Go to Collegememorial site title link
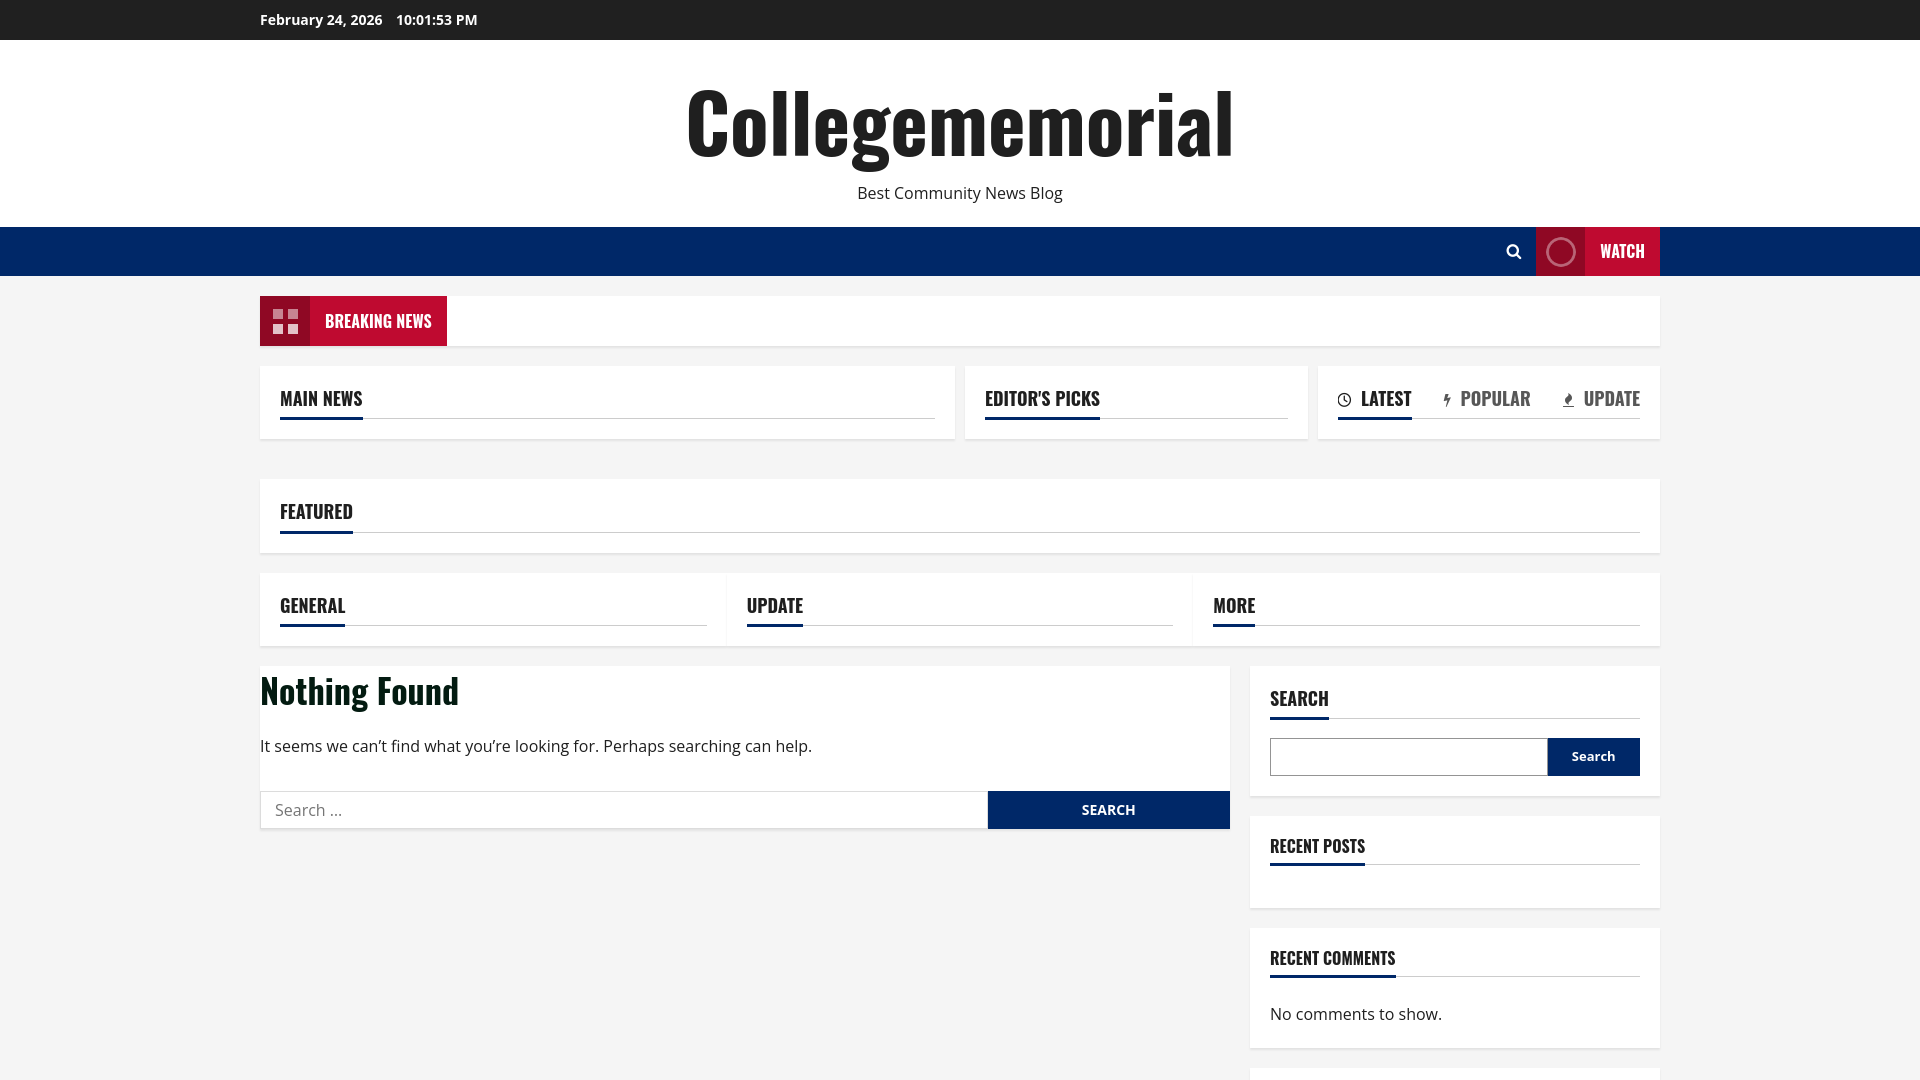This screenshot has height=1080, width=1920. tap(960, 124)
